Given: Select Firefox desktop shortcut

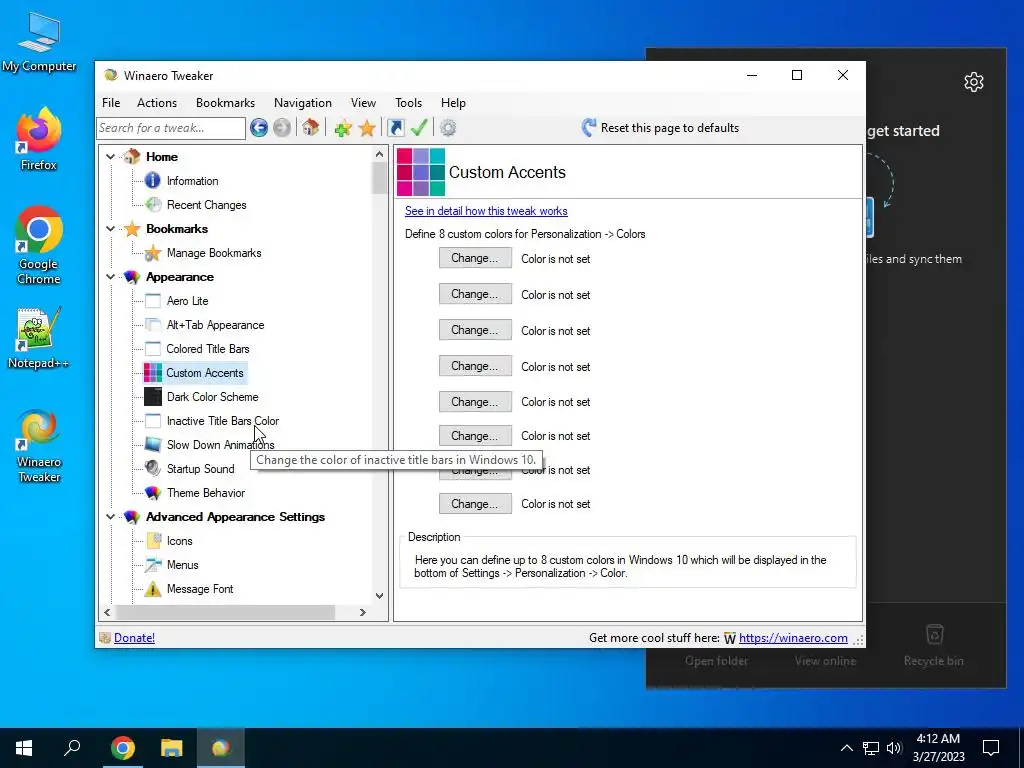Looking at the screenshot, I should coord(39,140).
